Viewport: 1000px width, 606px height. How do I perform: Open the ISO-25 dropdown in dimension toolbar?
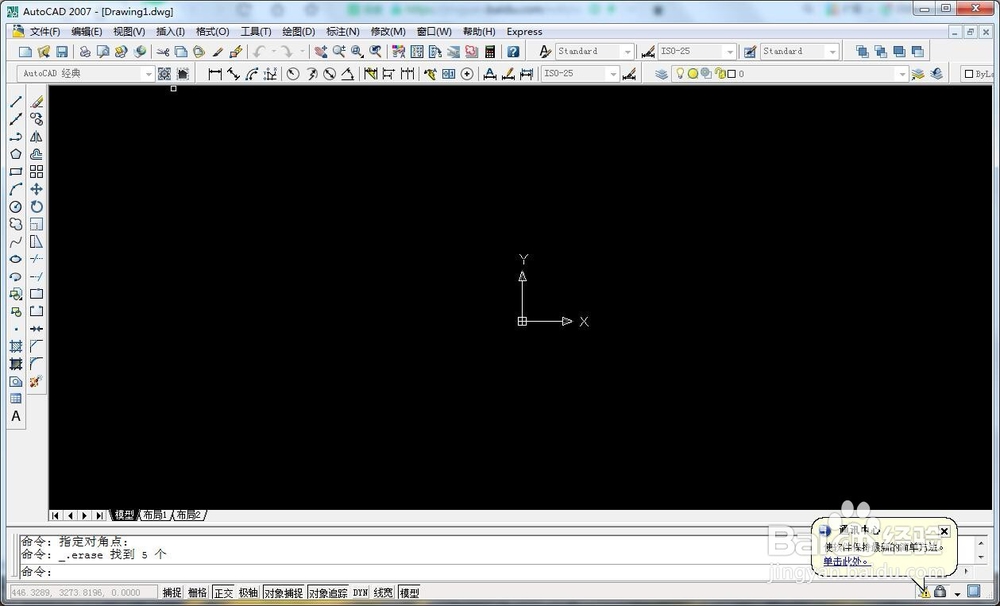click(x=613, y=74)
